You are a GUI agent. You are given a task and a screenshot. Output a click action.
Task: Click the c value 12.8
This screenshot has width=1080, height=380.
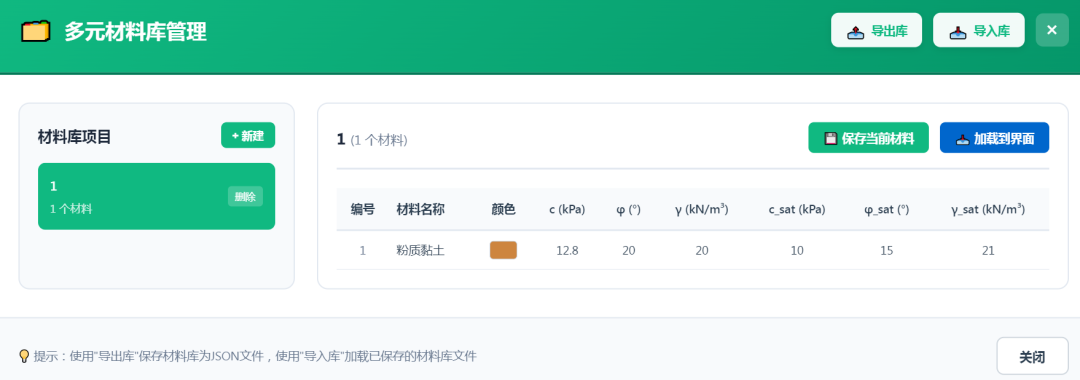(x=567, y=250)
